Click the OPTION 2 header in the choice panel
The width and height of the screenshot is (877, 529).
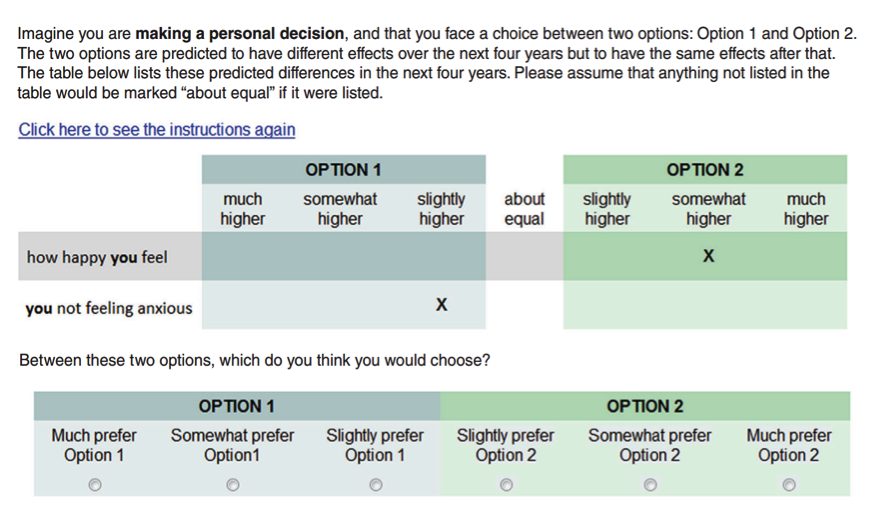pyautogui.click(x=645, y=406)
